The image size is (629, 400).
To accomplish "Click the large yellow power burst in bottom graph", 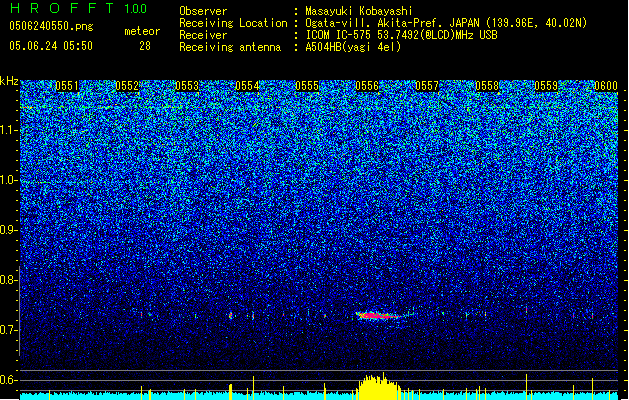I will point(379,387).
